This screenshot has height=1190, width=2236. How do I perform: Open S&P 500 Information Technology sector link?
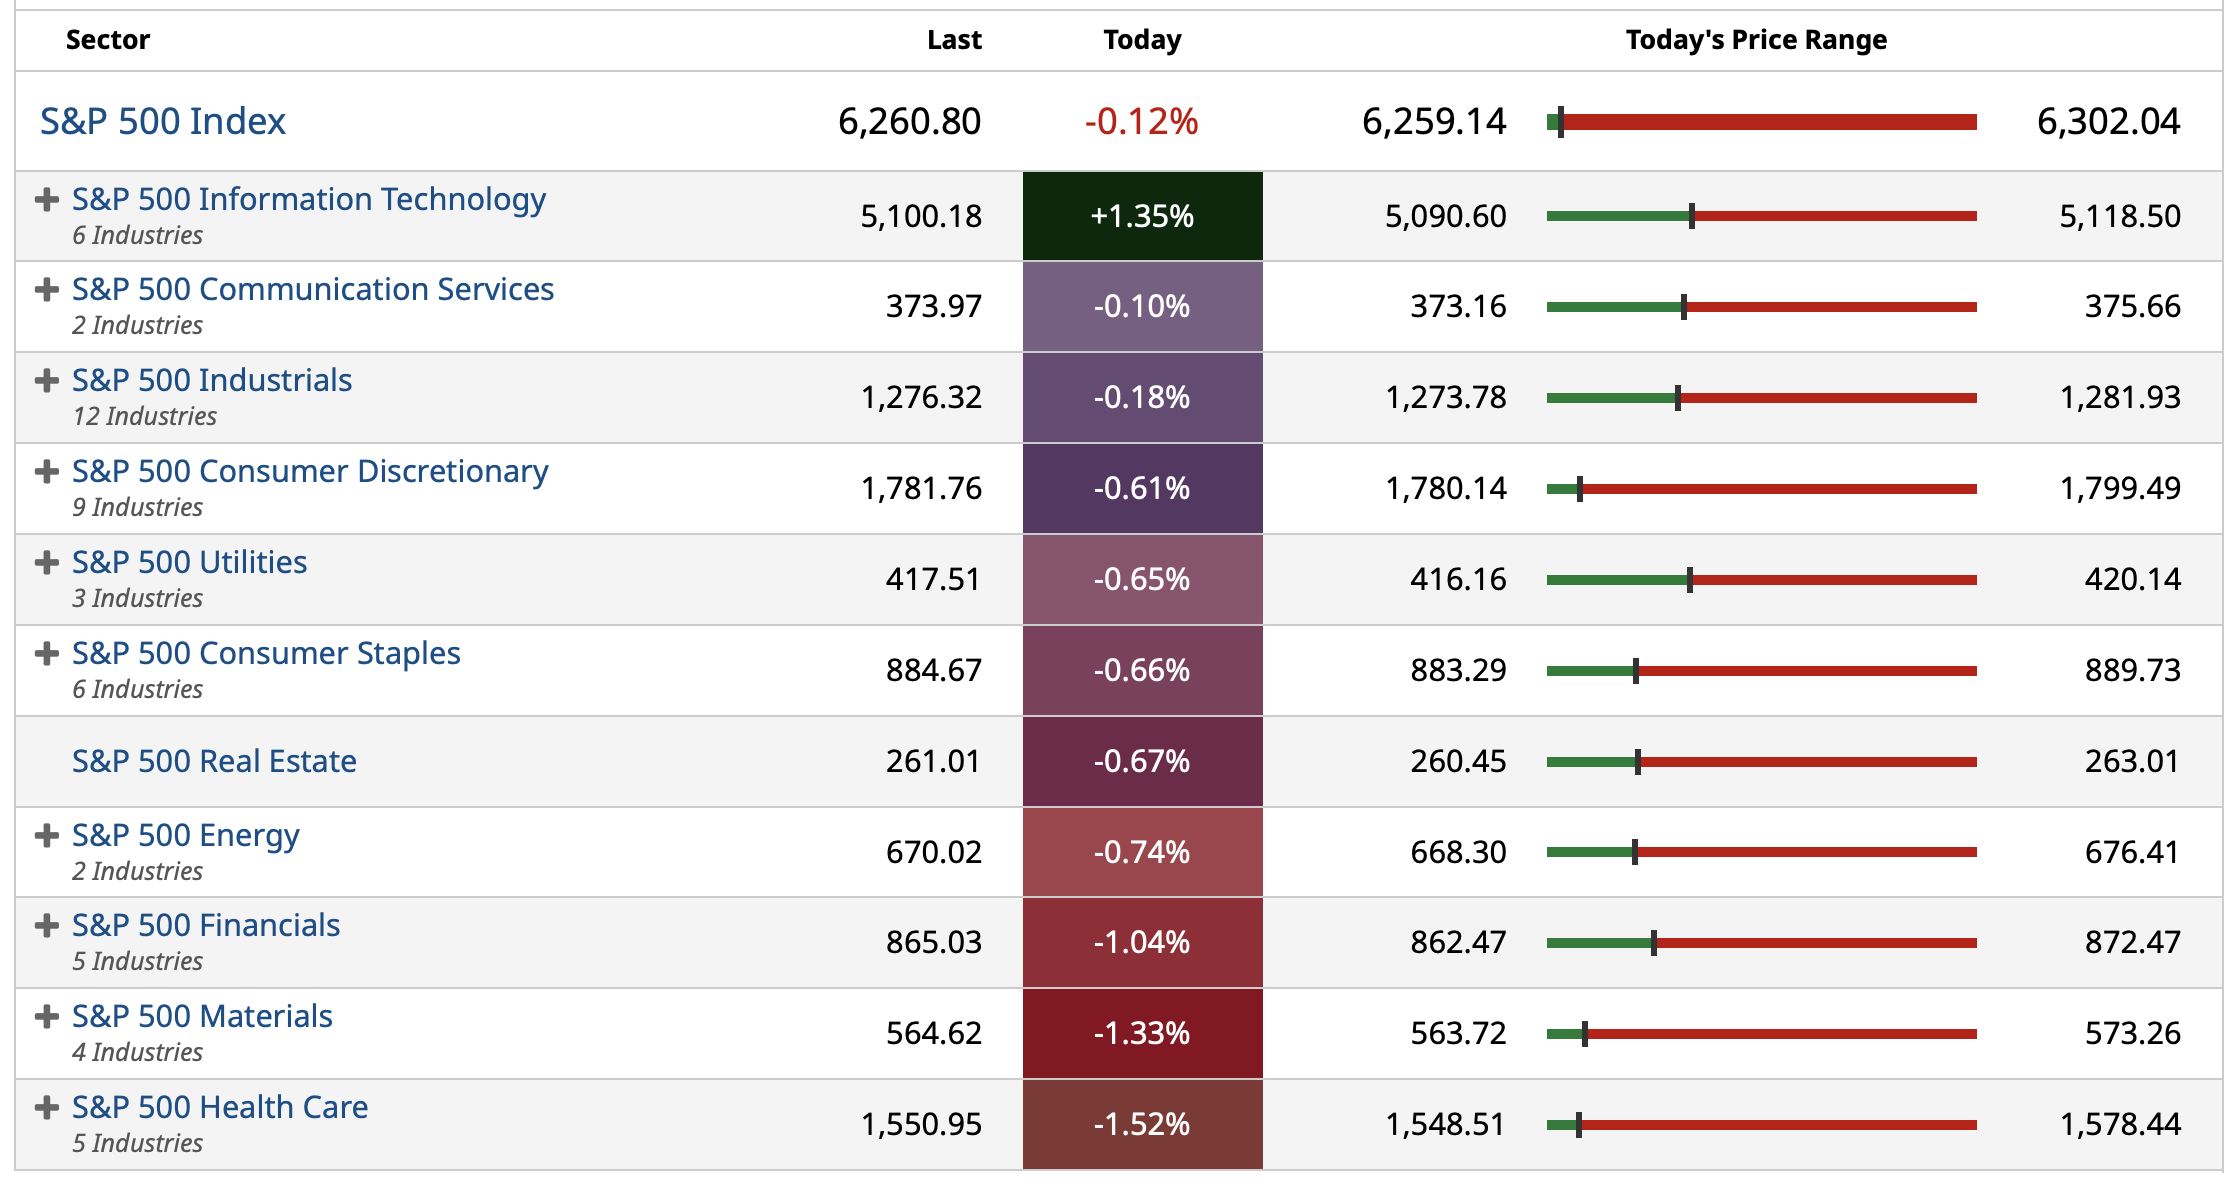[x=308, y=200]
